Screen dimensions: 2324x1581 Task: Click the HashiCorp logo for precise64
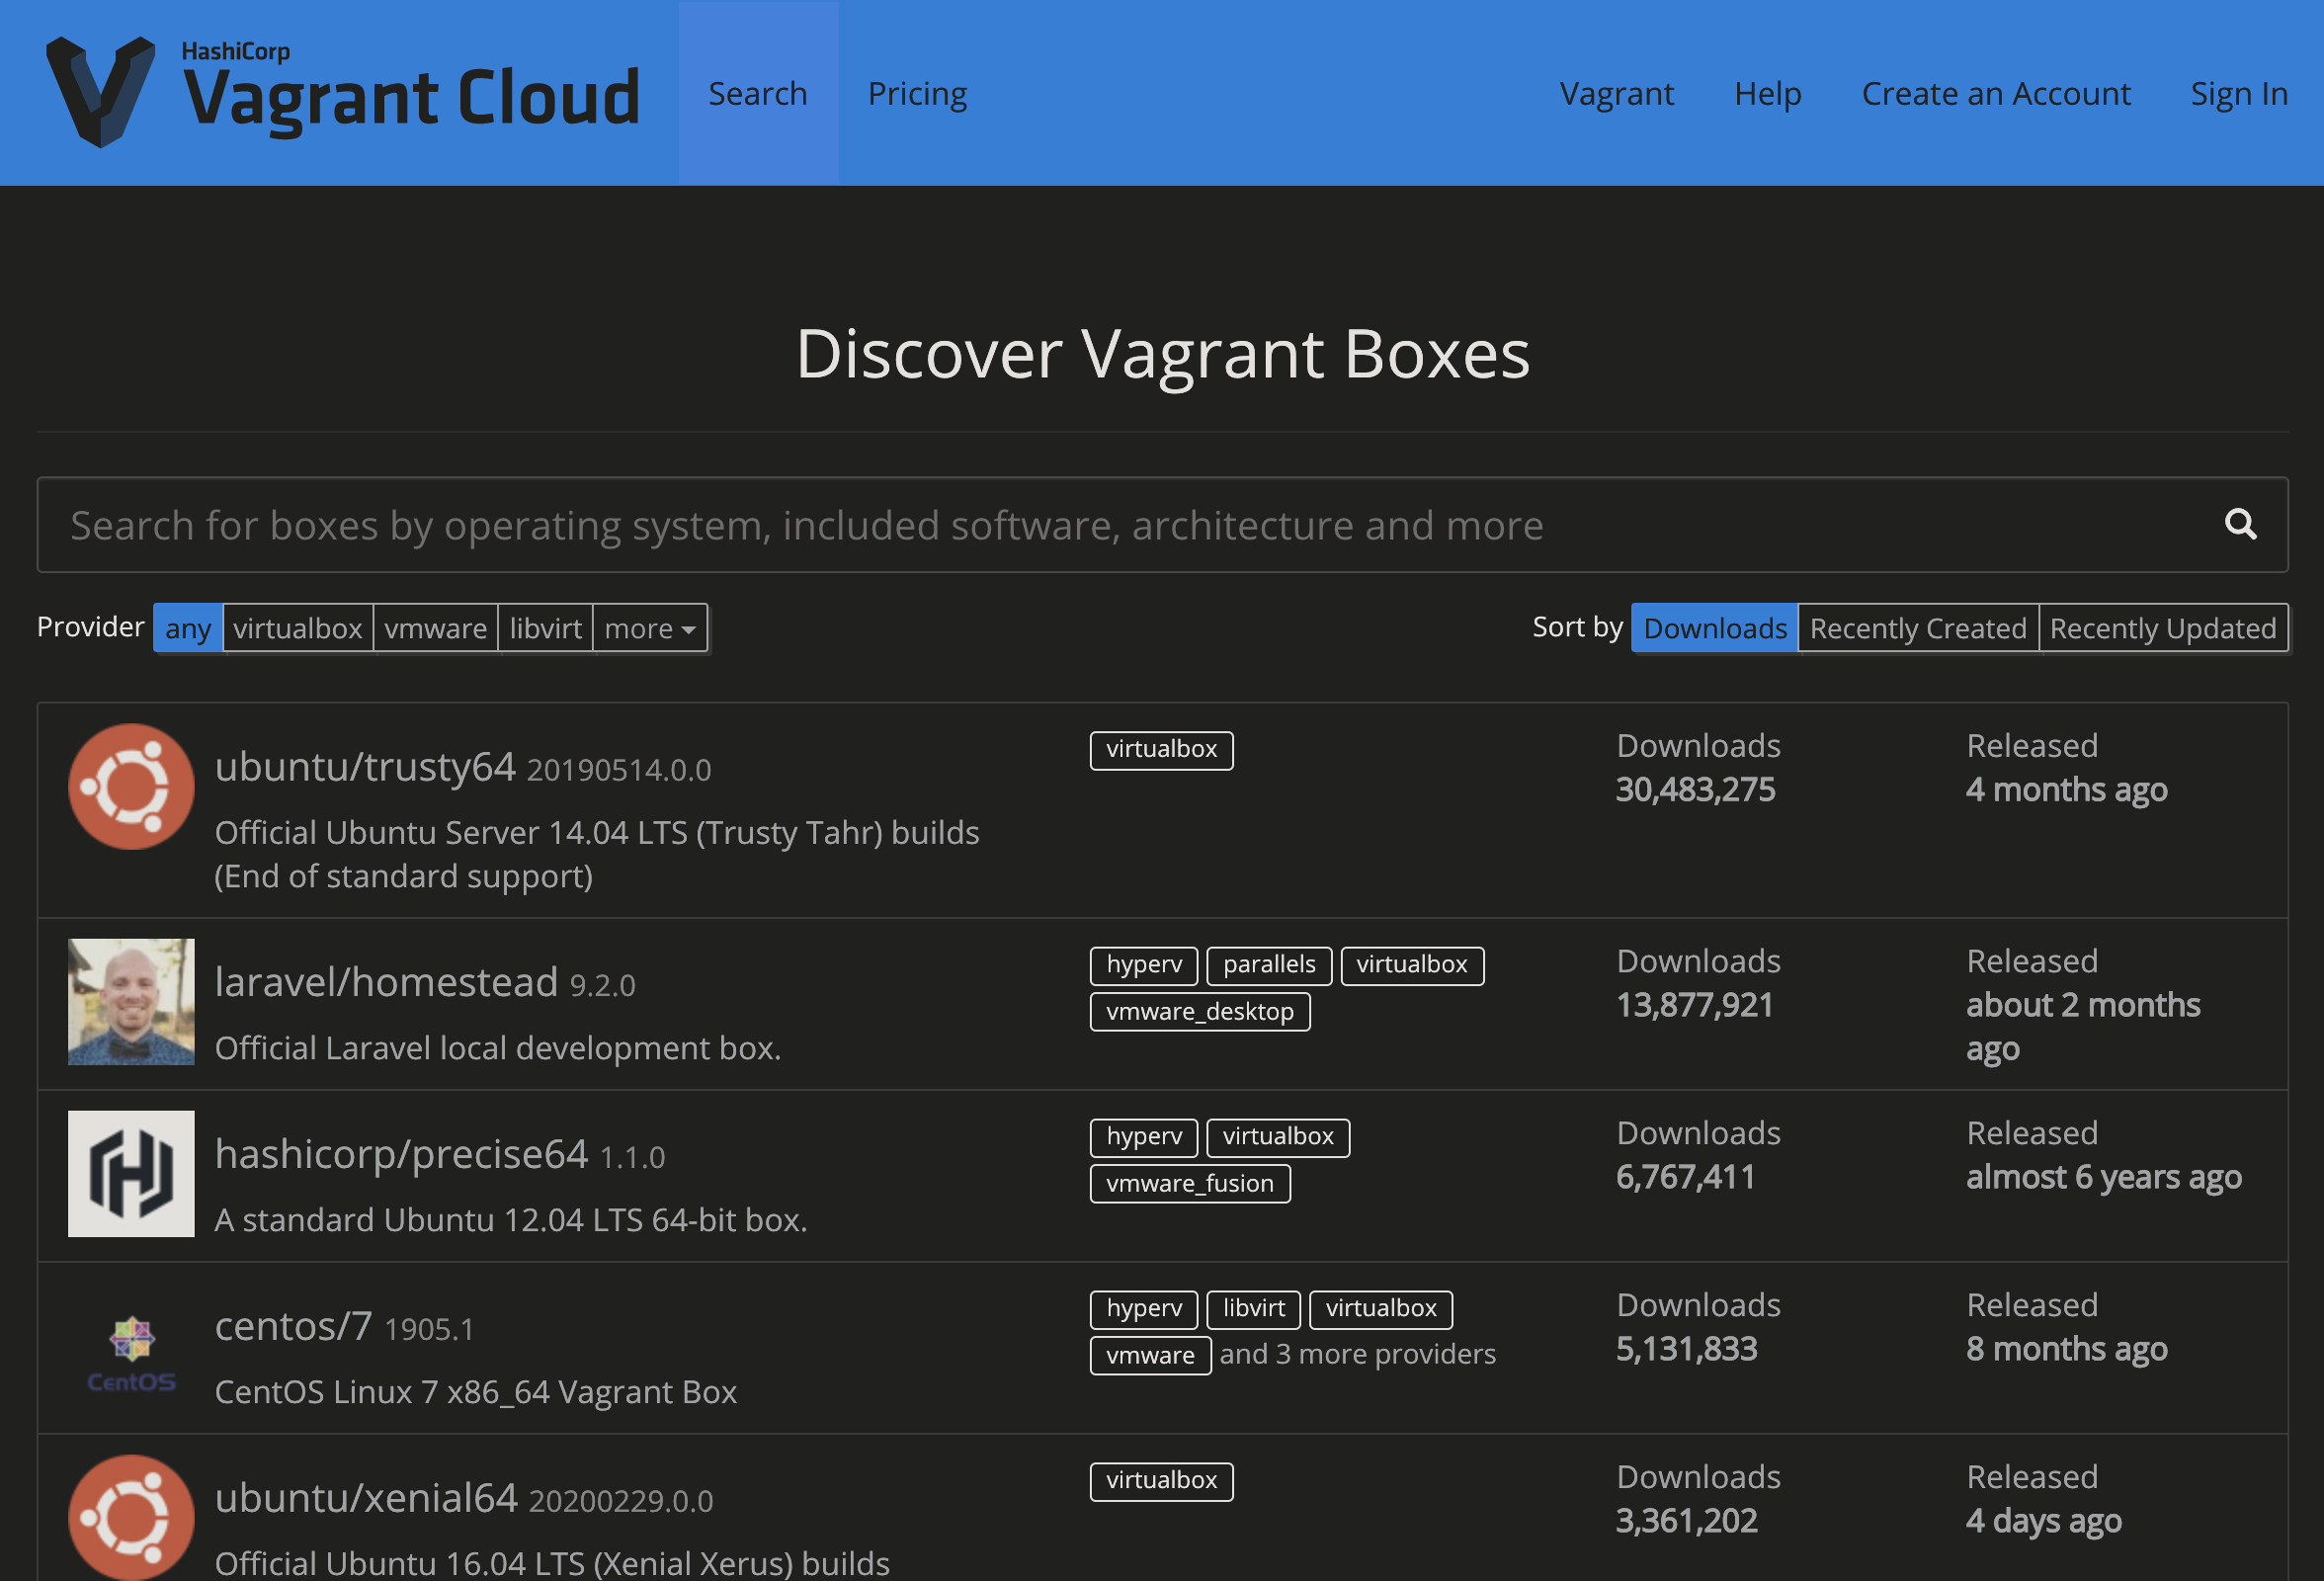click(131, 1173)
